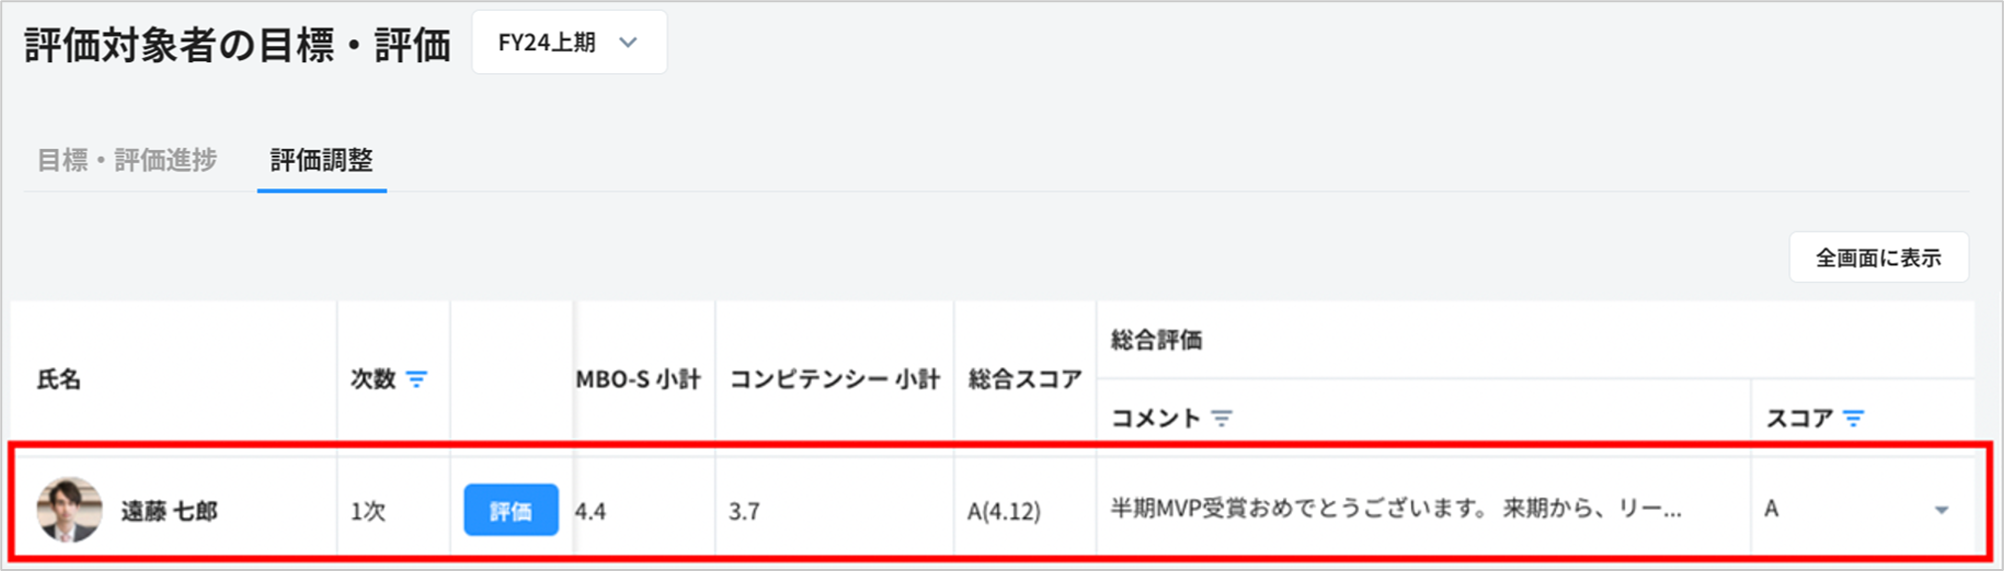Click the 3.7 competency subtotal cell
Viewport: 2004px width, 571px height.
coord(744,511)
